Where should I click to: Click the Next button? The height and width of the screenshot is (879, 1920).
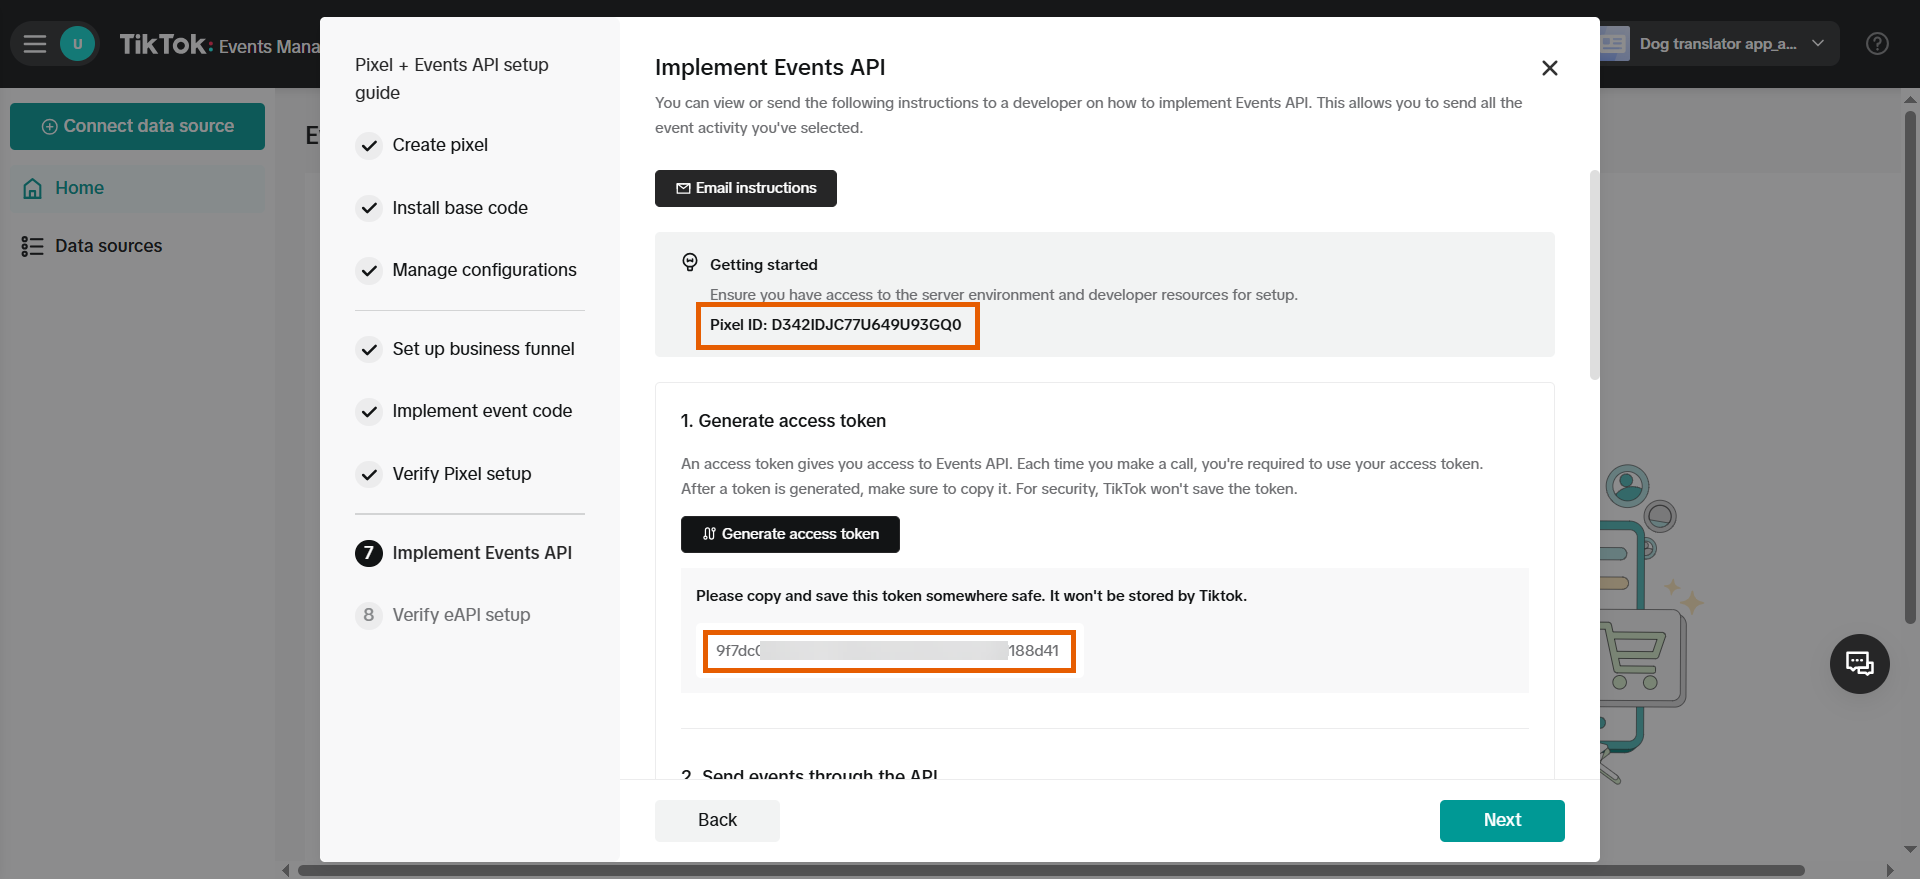coord(1502,820)
